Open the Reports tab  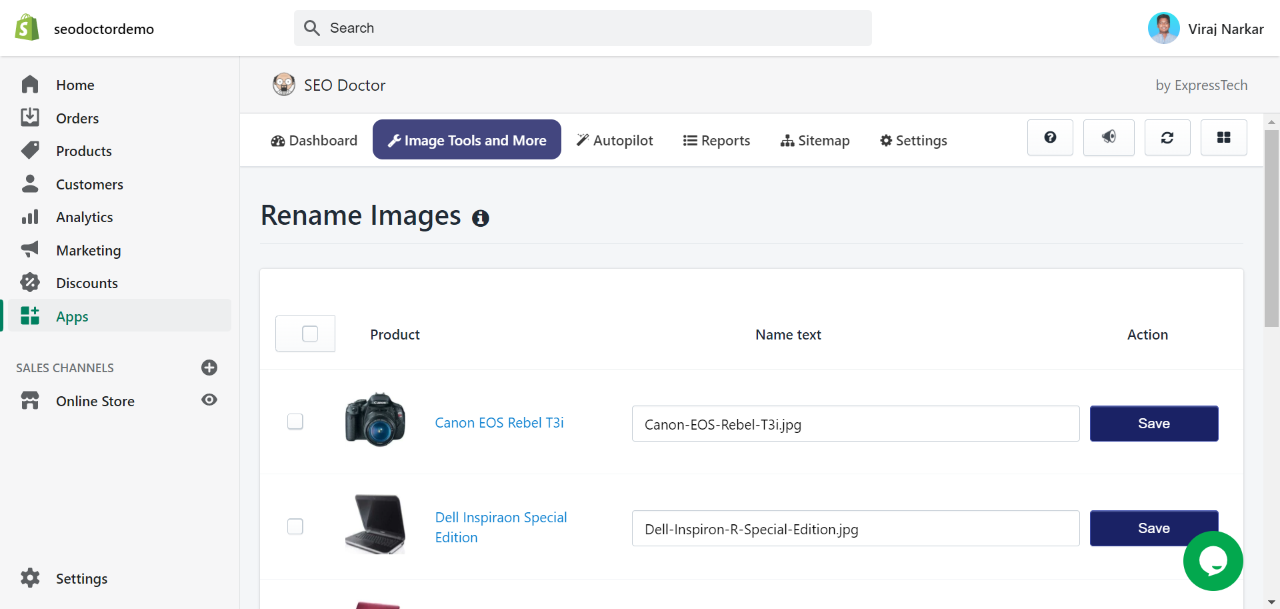coord(716,140)
